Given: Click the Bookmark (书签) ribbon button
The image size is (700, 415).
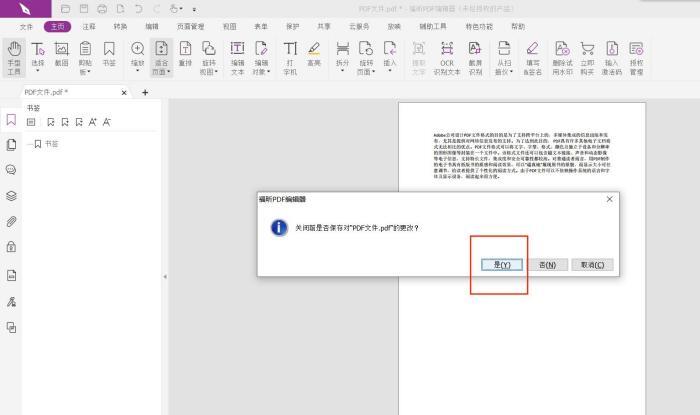Looking at the screenshot, I should click(109, 54).
